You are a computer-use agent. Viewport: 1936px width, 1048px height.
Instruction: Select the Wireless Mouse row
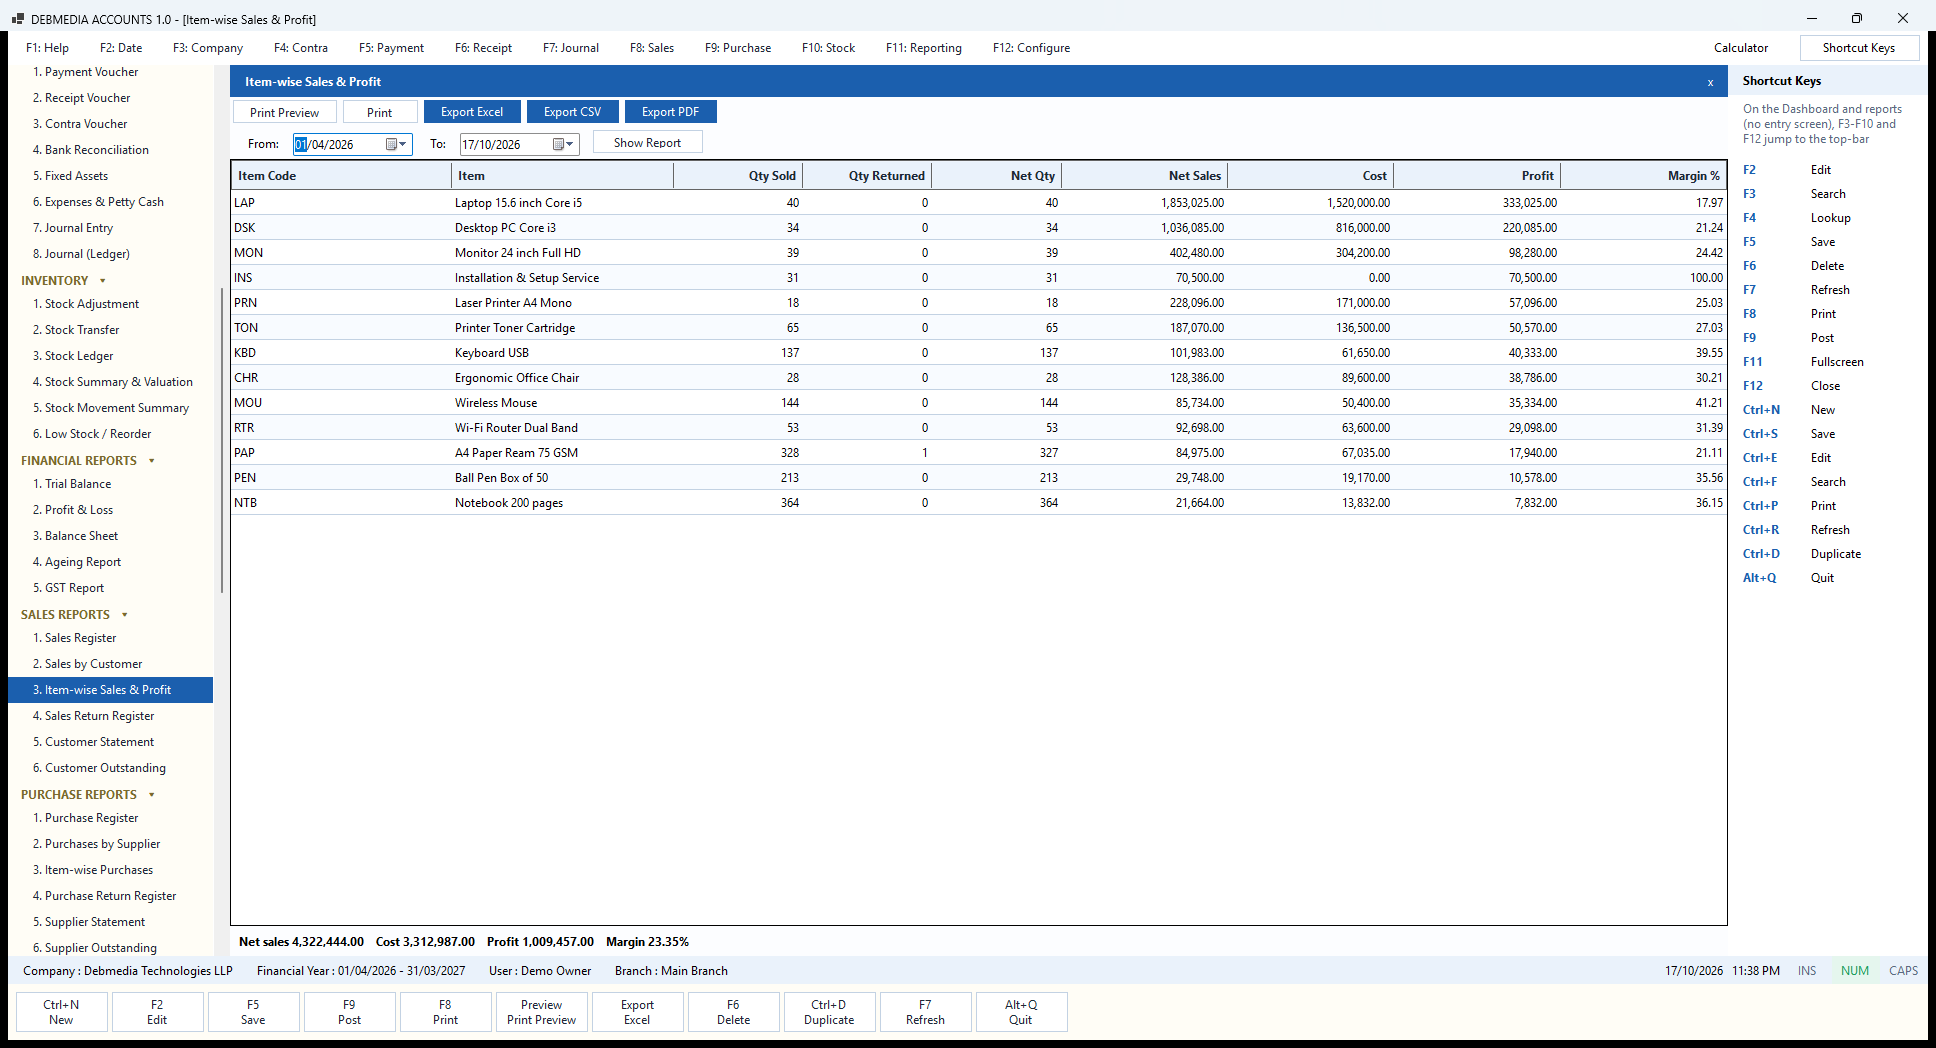point(979,403)
